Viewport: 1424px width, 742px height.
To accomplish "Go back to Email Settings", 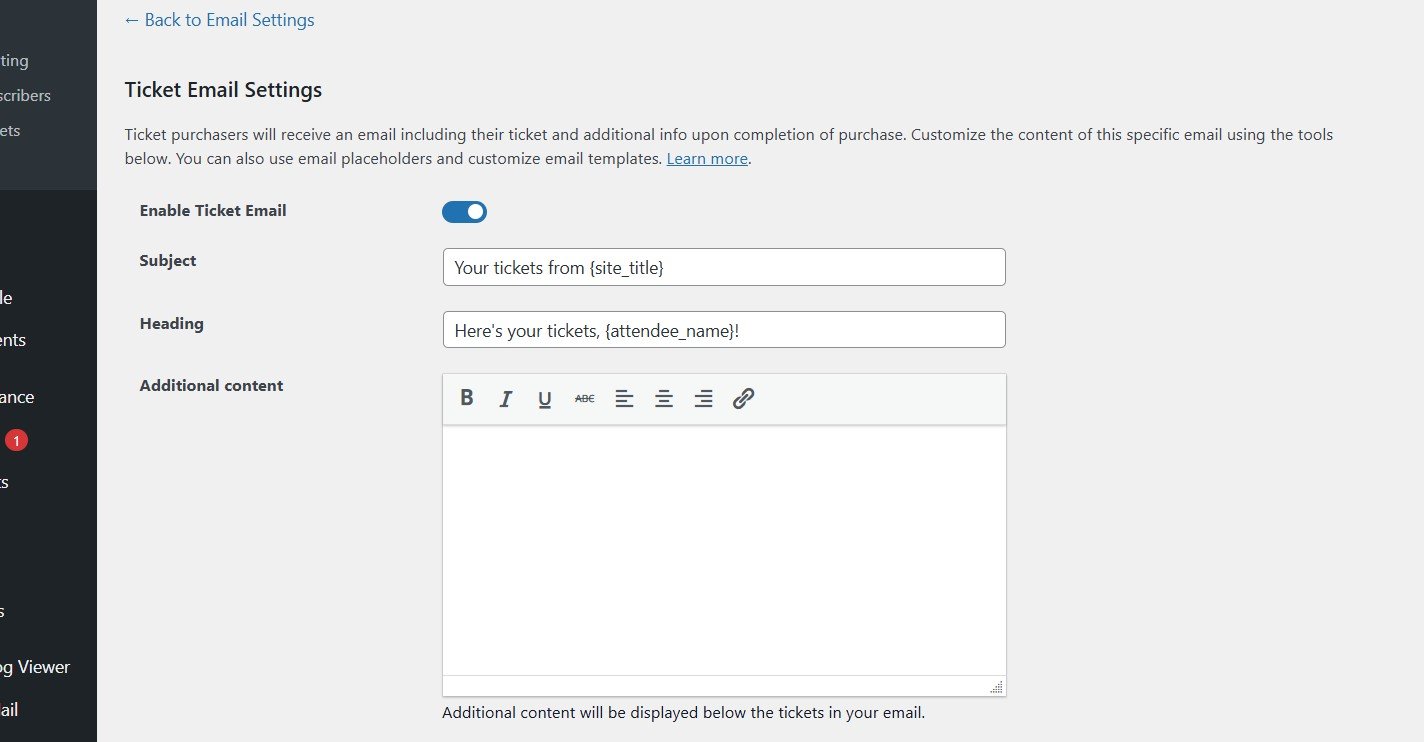I will tap(218, 19).
